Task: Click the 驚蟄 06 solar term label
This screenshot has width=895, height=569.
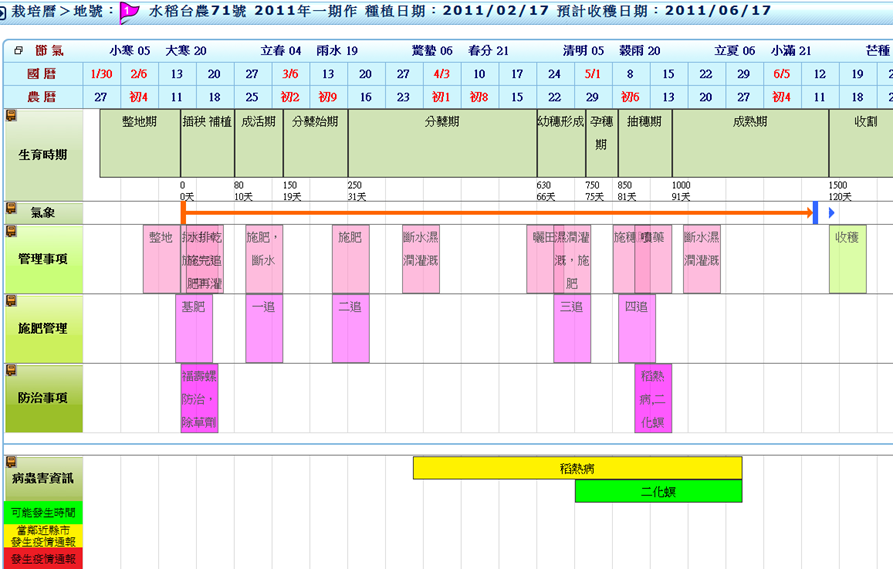Action: coord(432,51)
